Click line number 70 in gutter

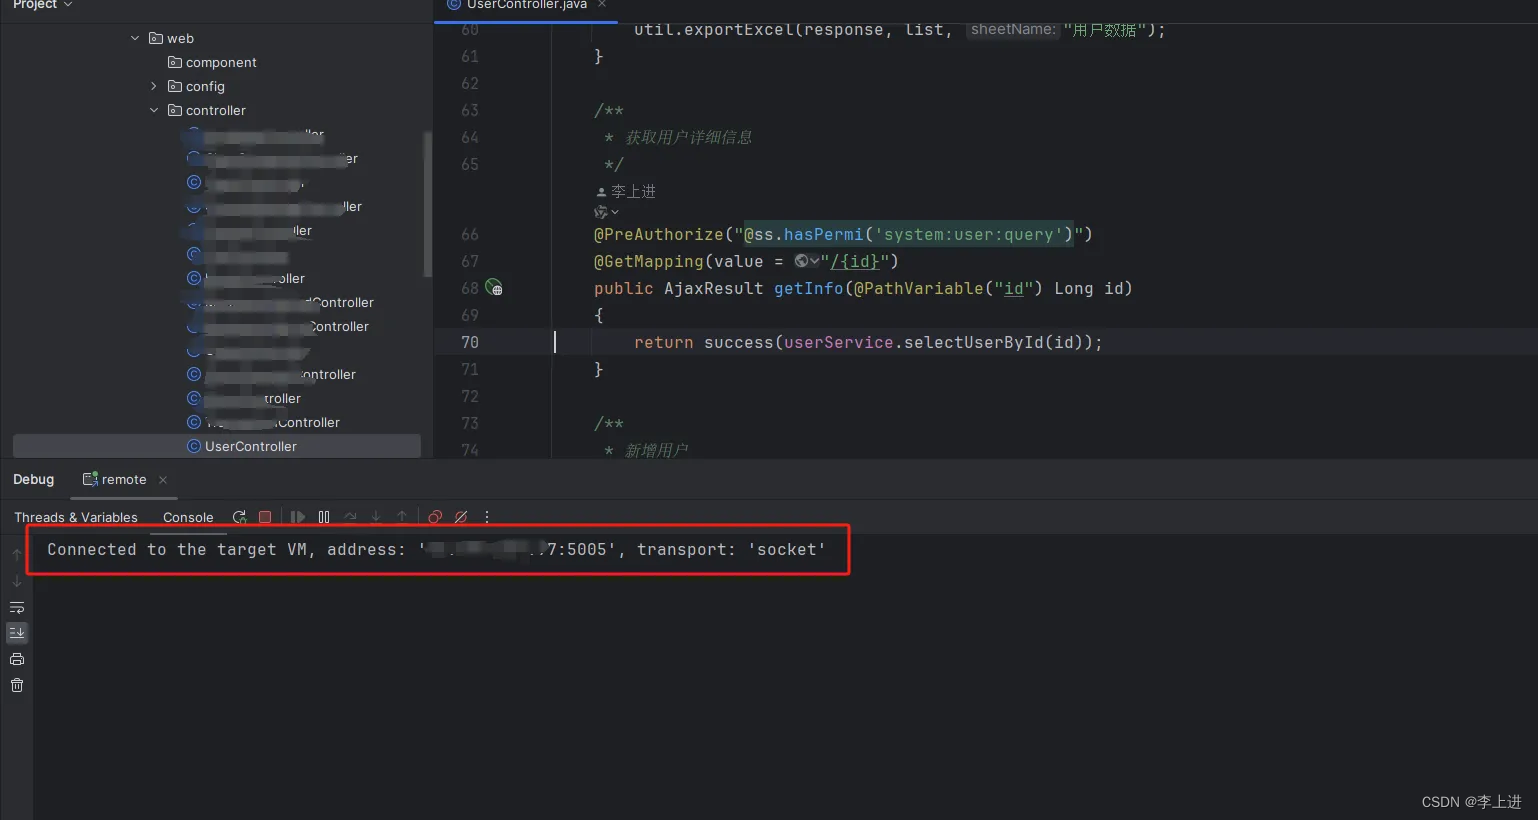[470, 342]
